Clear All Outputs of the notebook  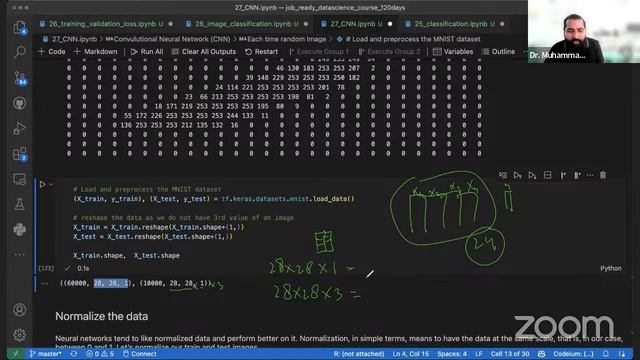coord(204,52)
